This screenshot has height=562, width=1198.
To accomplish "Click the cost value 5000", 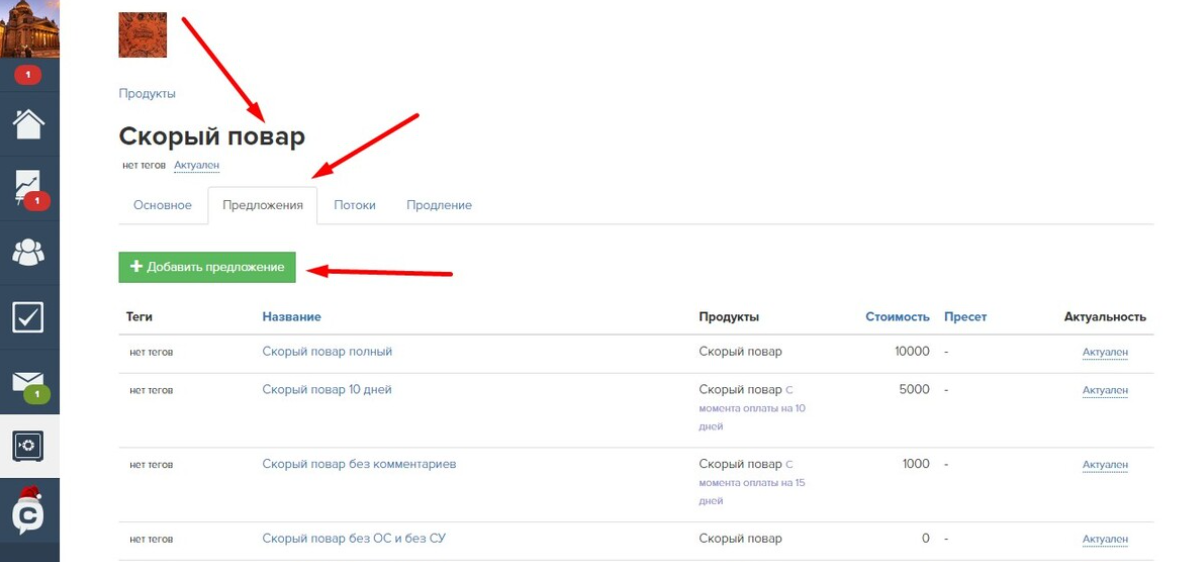I will [x=915, y=389].
